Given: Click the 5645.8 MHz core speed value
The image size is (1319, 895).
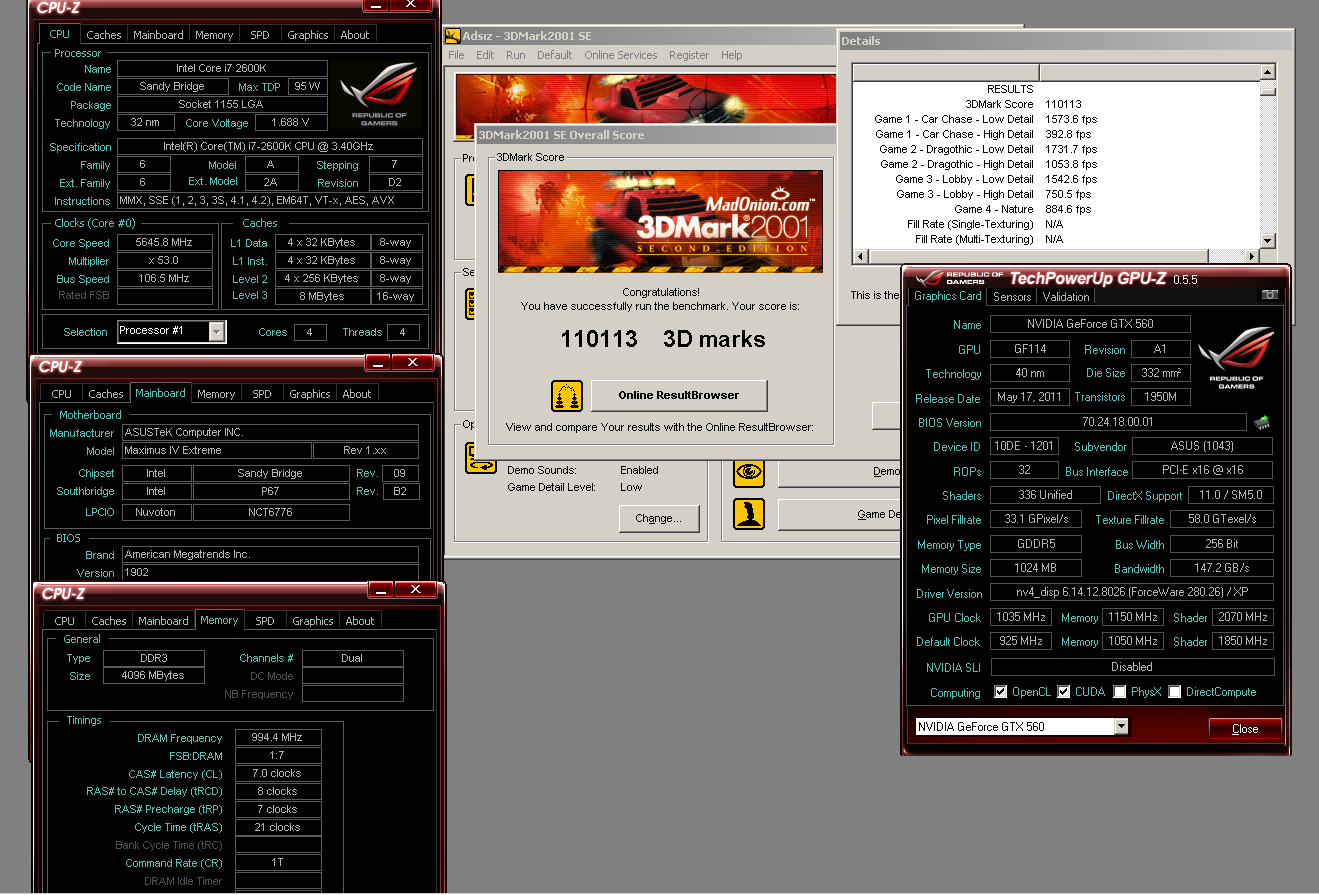Looking at the screenshot, I should click(165, 243).
